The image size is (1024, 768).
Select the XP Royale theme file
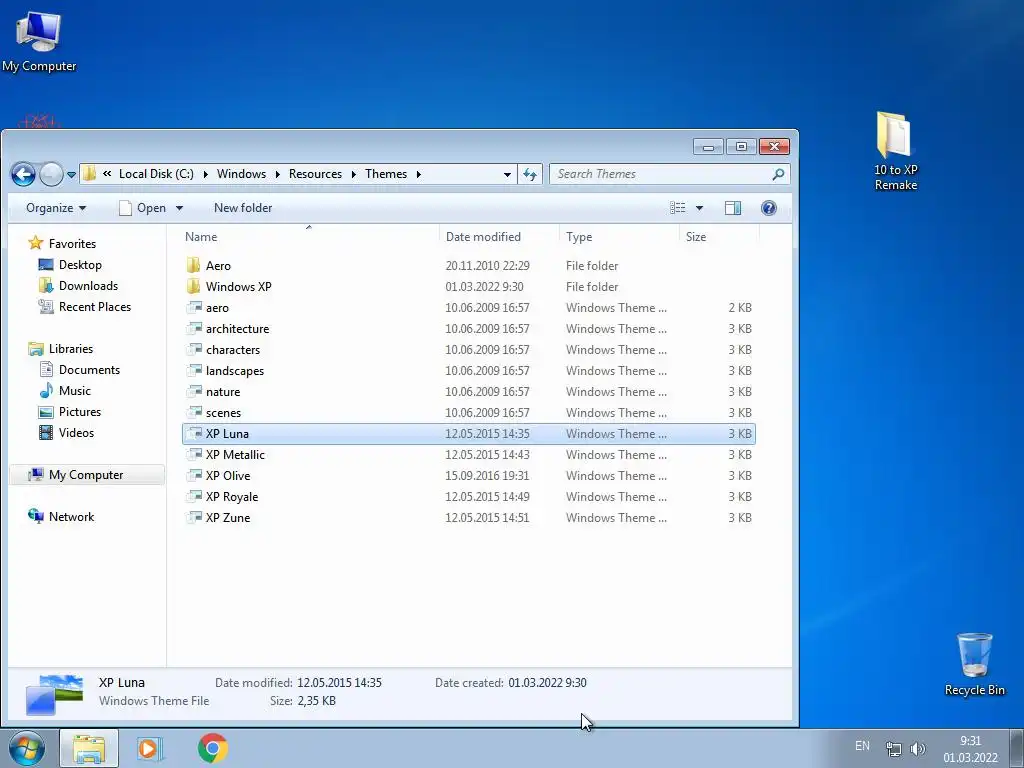point(469,496)
